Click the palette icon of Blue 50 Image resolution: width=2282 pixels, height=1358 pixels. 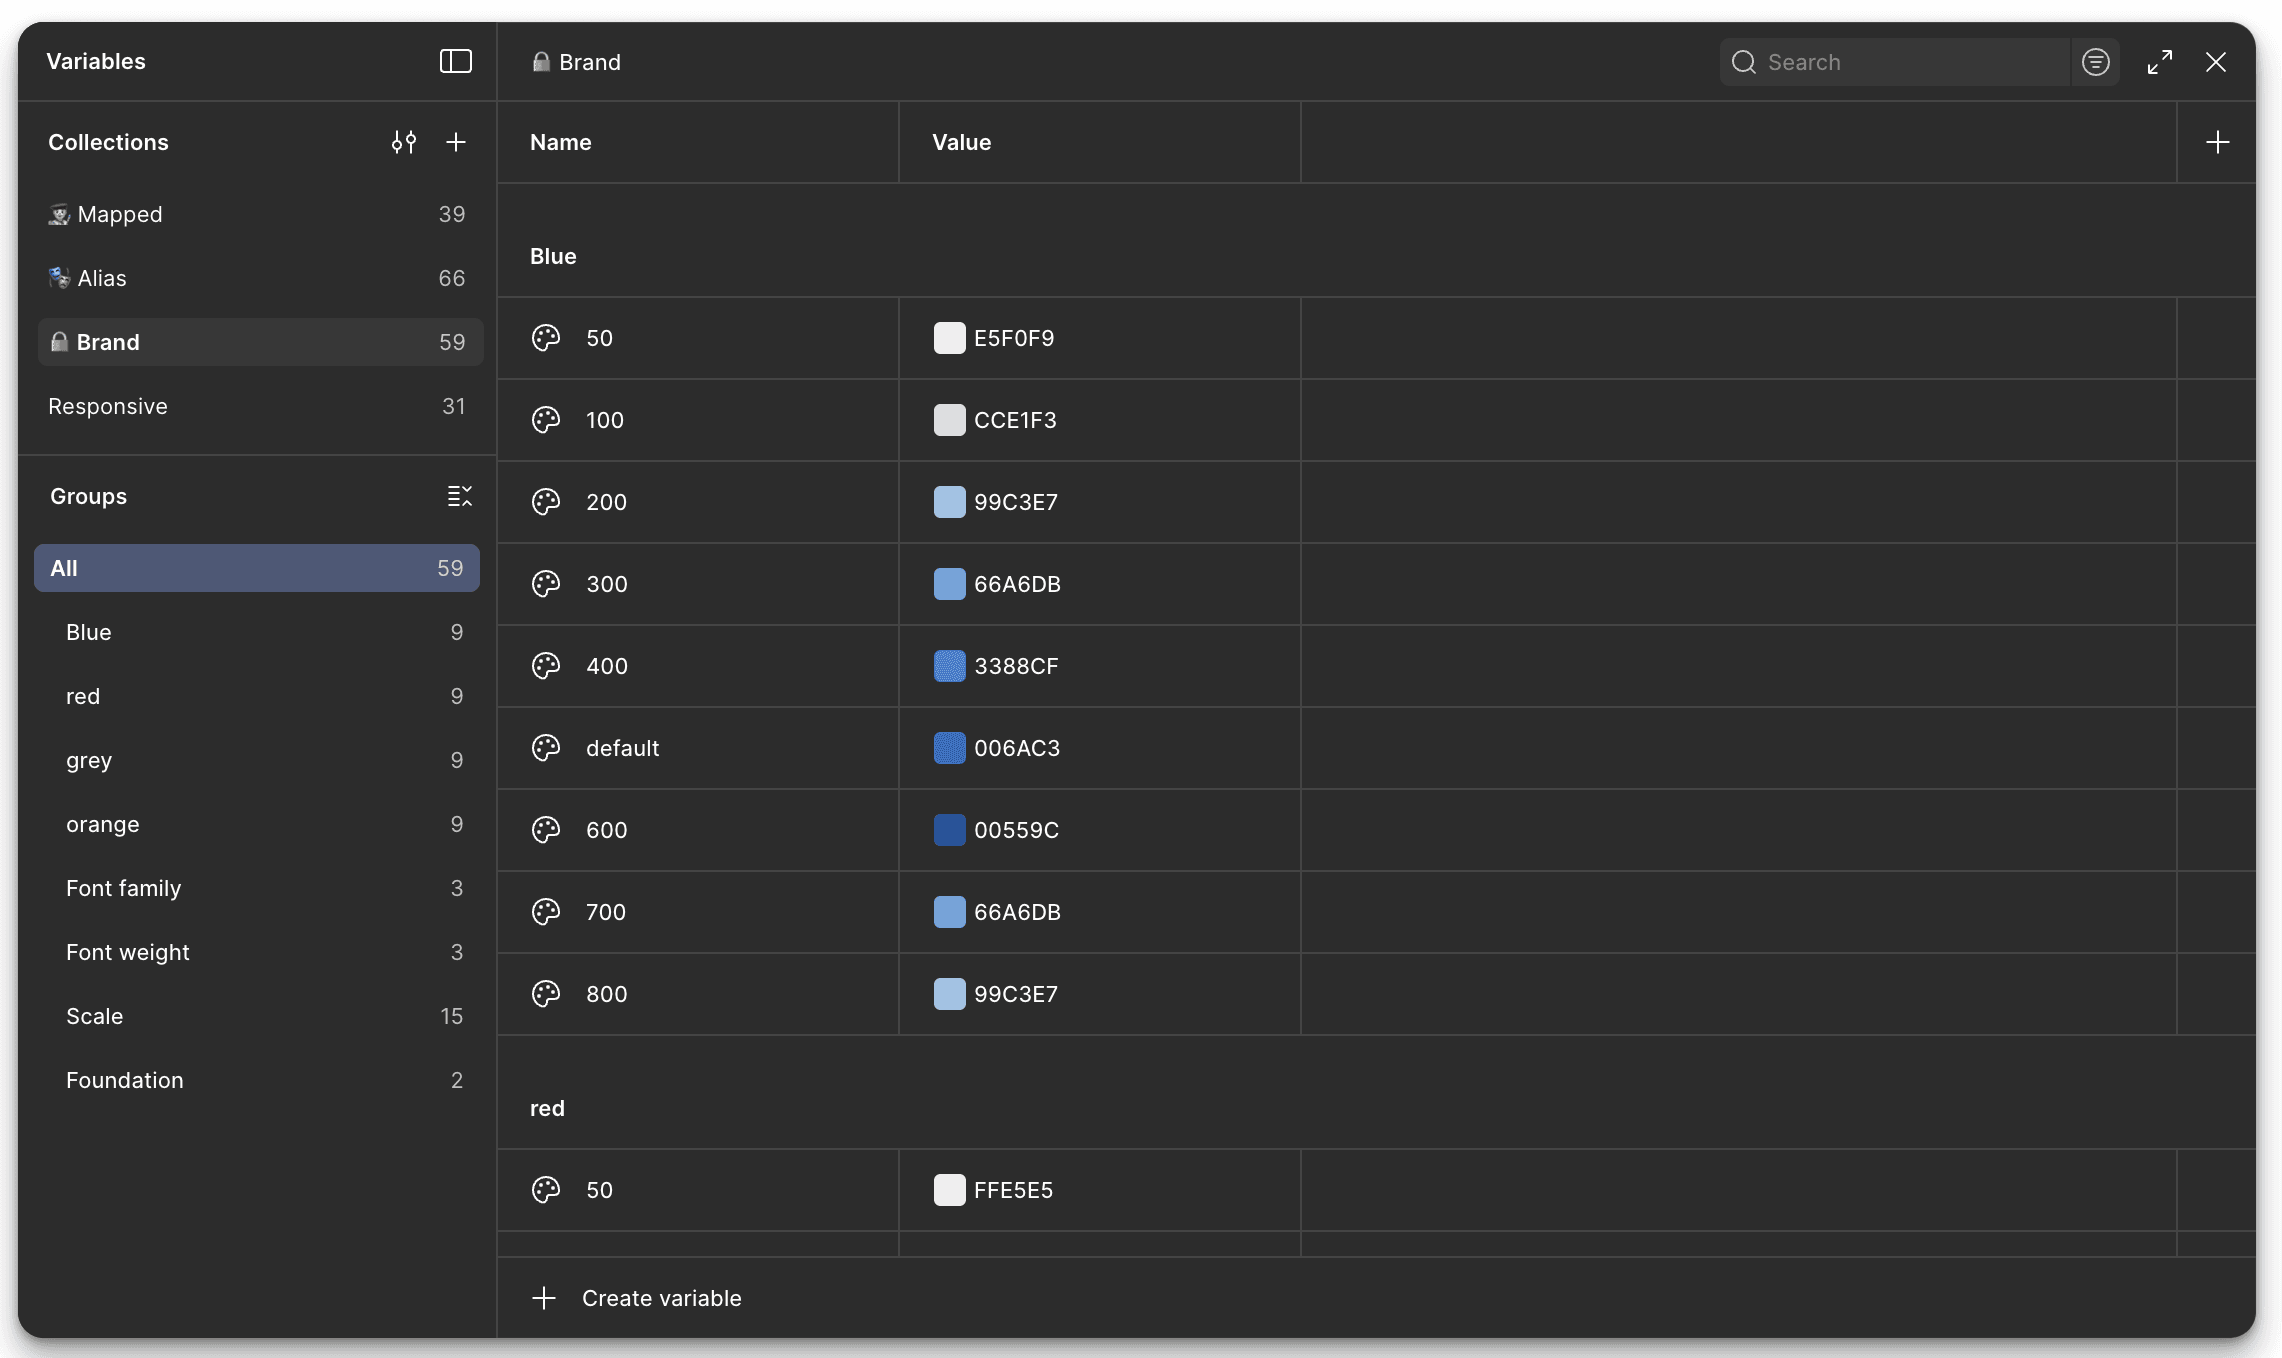(x=546, y=338)
